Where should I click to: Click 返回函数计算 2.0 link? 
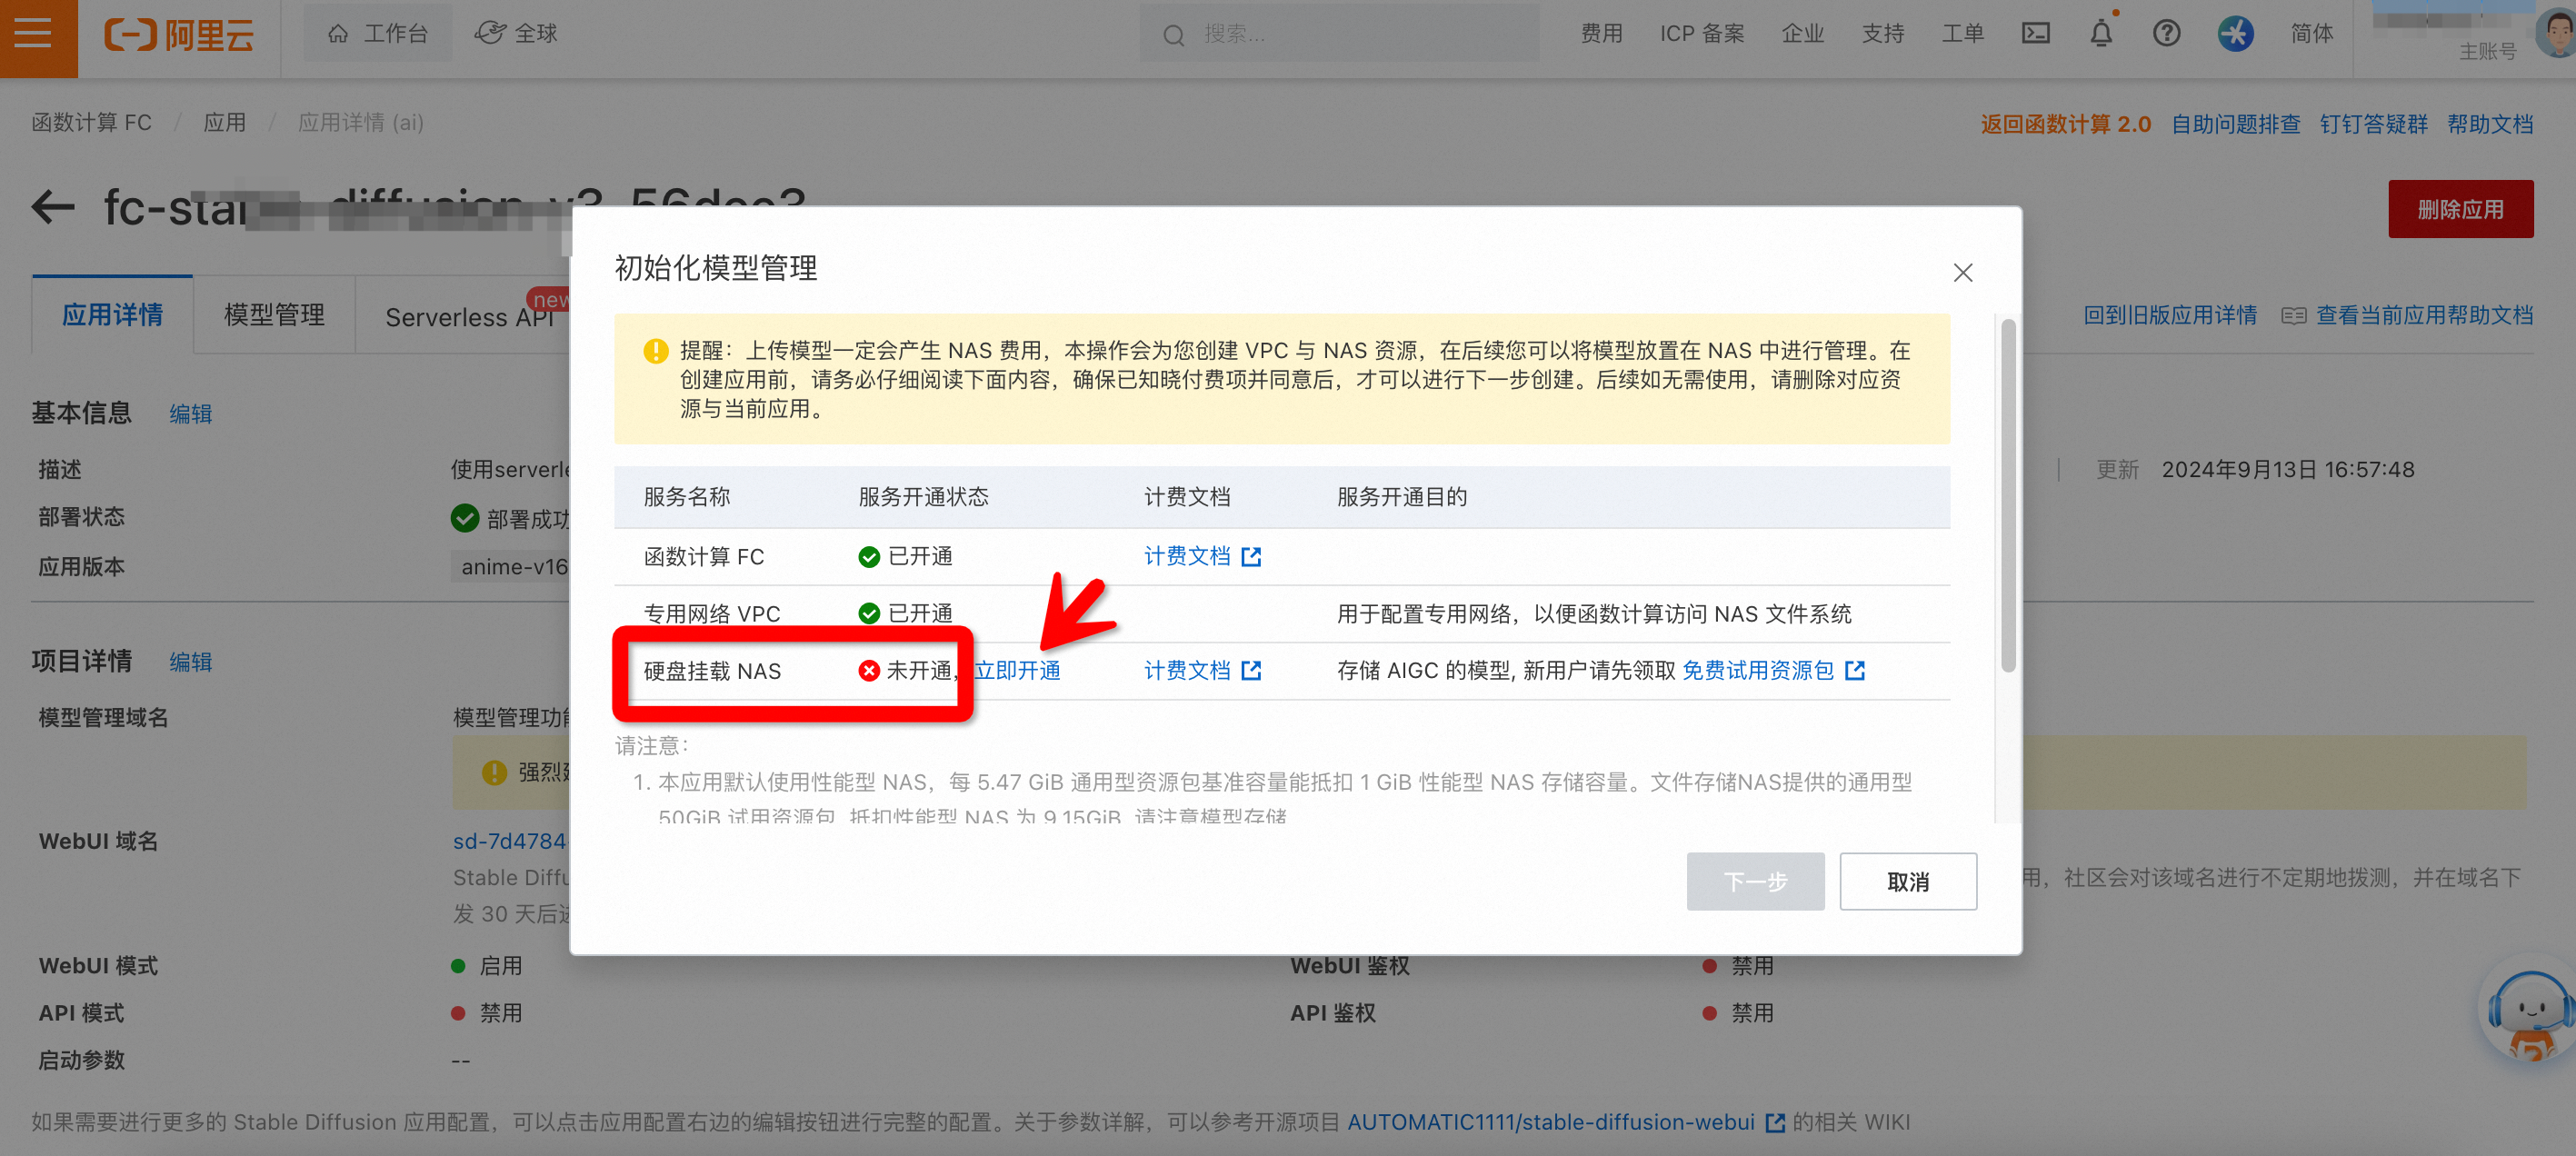click(x=2066, y=124)
